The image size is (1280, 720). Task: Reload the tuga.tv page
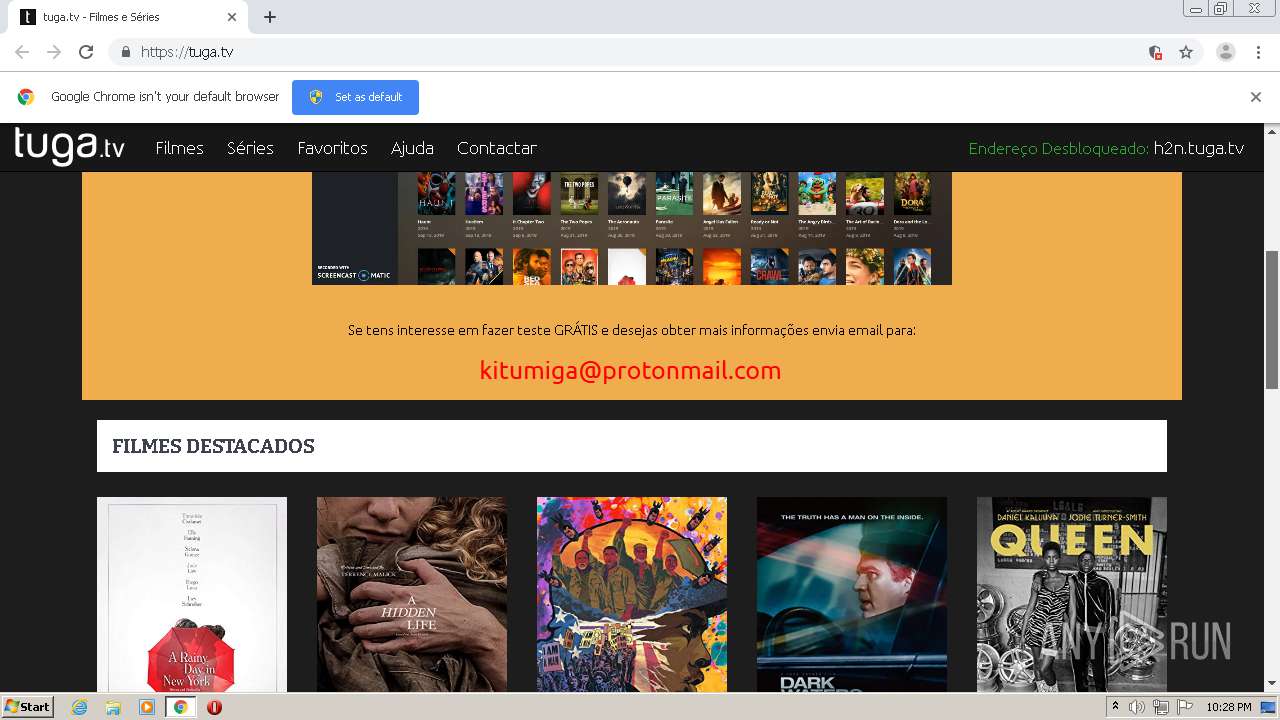click(x=86, y=52)
